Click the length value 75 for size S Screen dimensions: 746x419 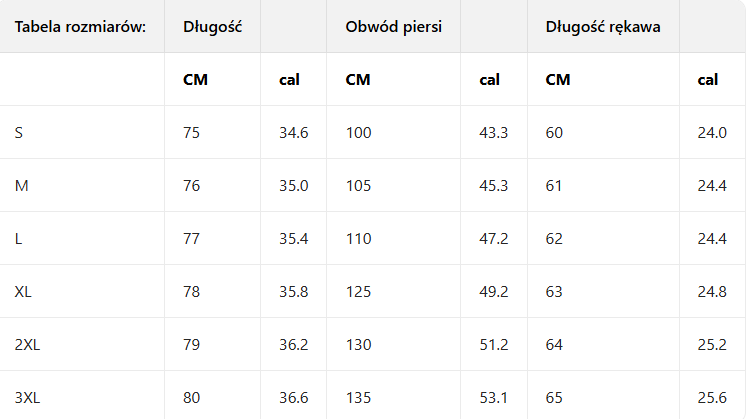192,132
